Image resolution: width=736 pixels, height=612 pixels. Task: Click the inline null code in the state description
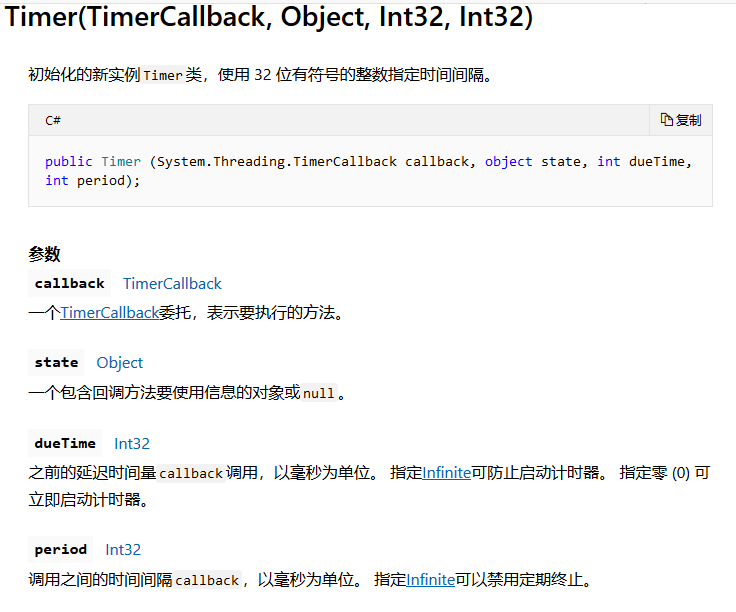pyautogui.click(x=319, y=393)
